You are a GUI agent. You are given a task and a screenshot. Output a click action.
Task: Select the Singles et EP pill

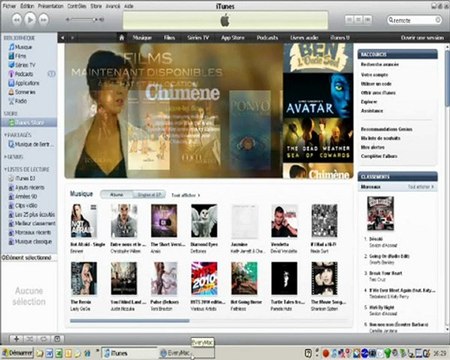point(149,195)
